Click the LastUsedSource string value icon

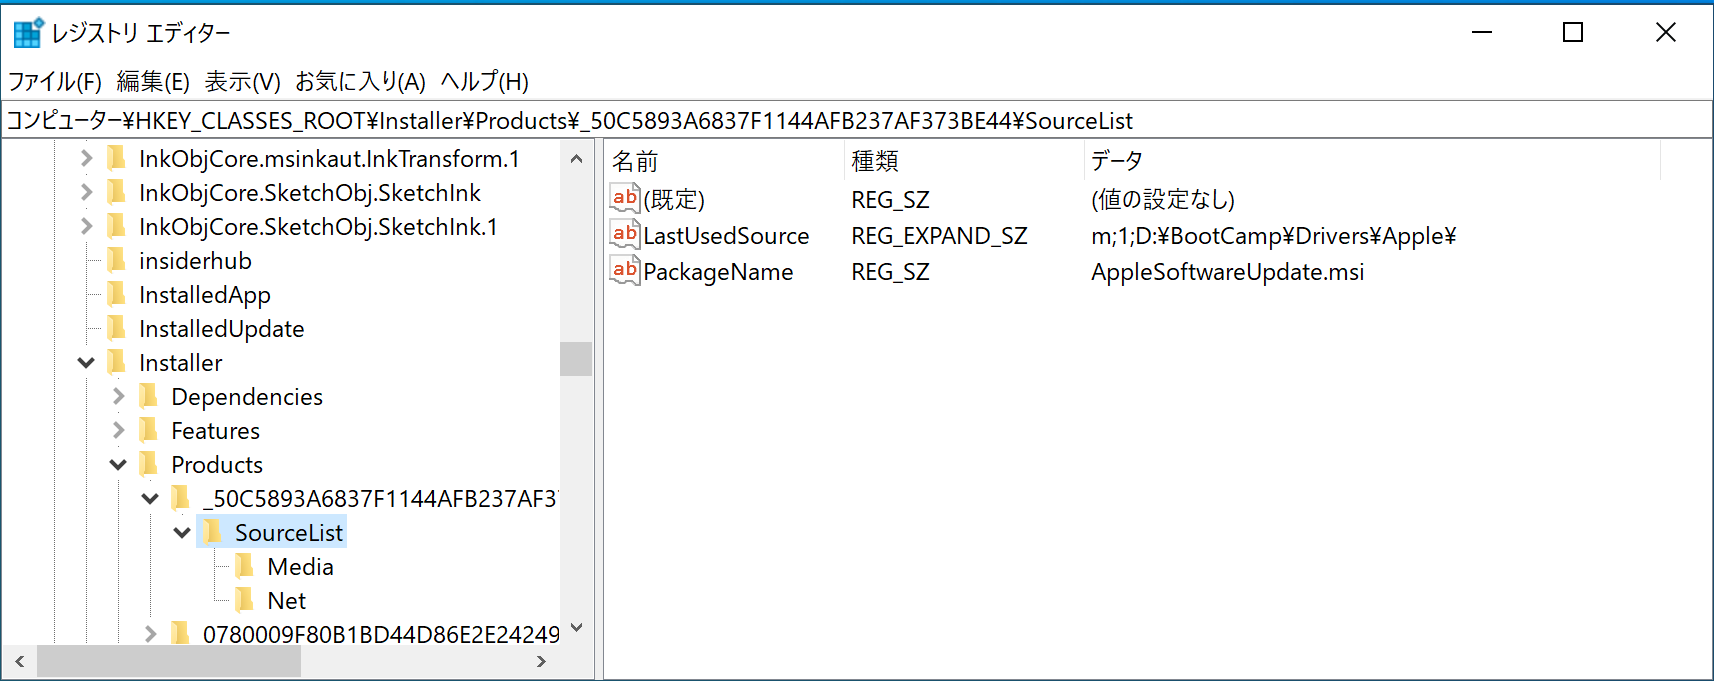coord(625,235)
